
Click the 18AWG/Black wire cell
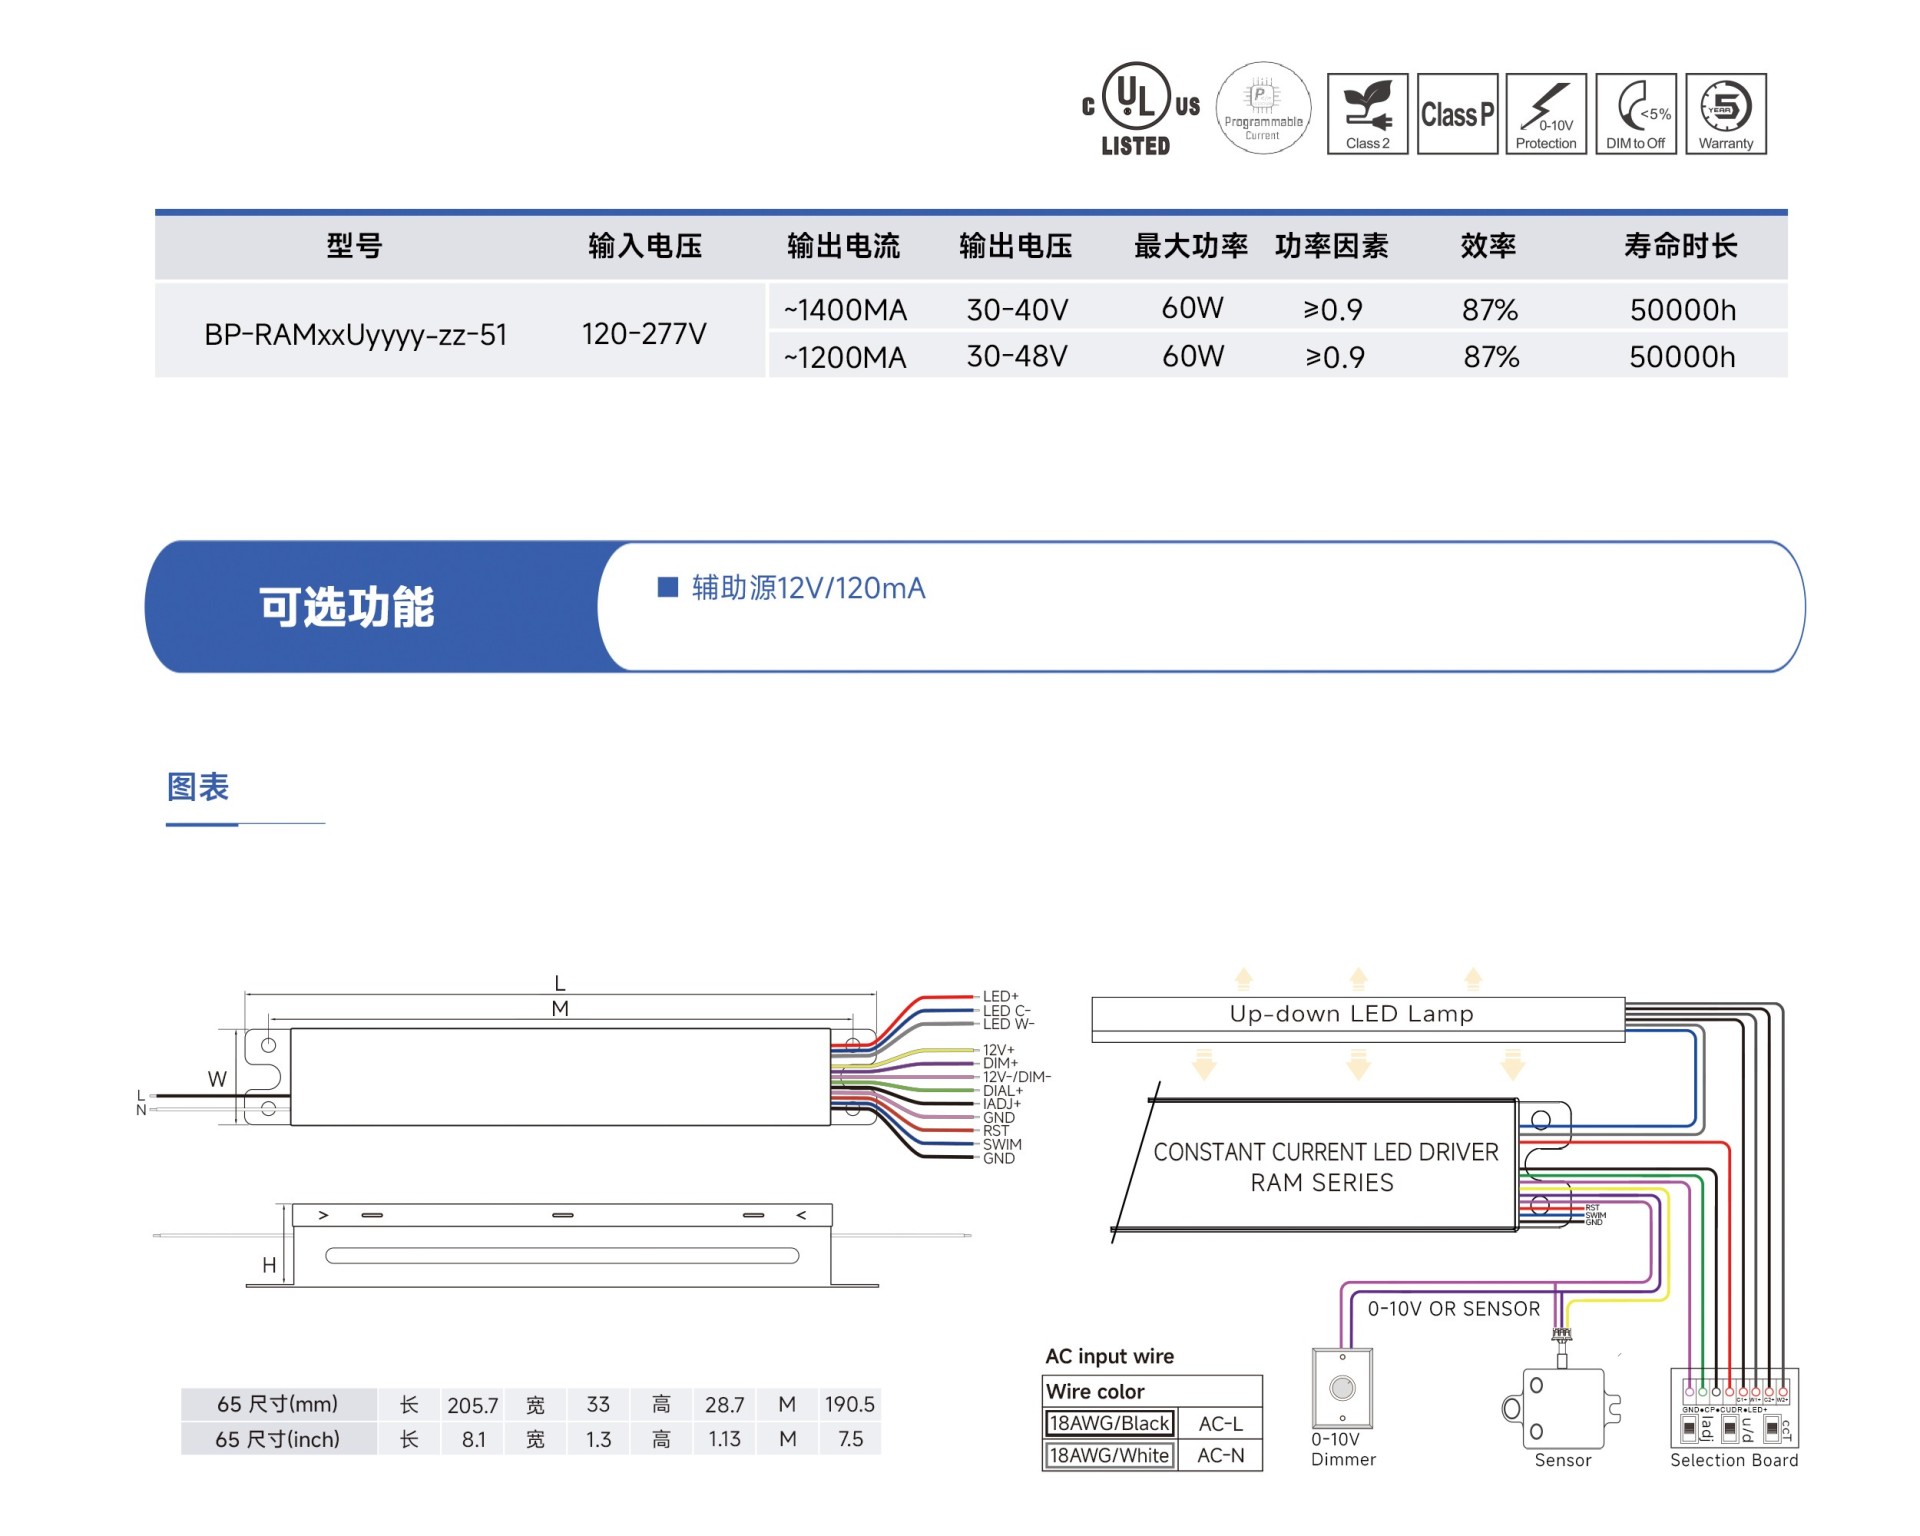[x=1109, y=1423]
